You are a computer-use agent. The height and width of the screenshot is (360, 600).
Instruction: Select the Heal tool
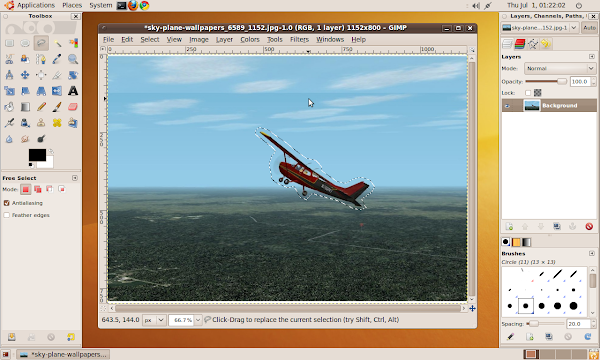57,123
